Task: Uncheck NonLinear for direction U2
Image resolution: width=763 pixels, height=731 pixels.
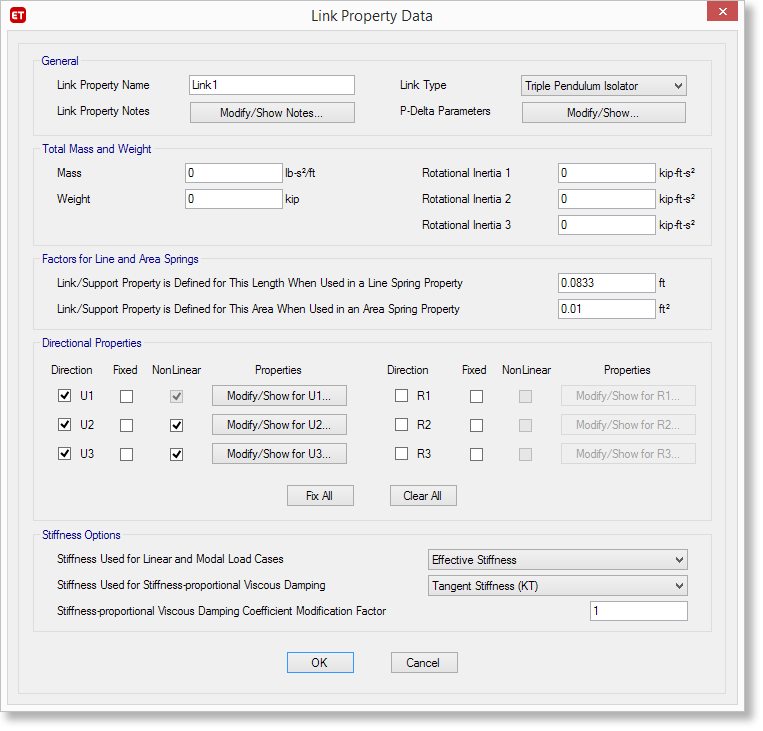Action: click(177, 426)
